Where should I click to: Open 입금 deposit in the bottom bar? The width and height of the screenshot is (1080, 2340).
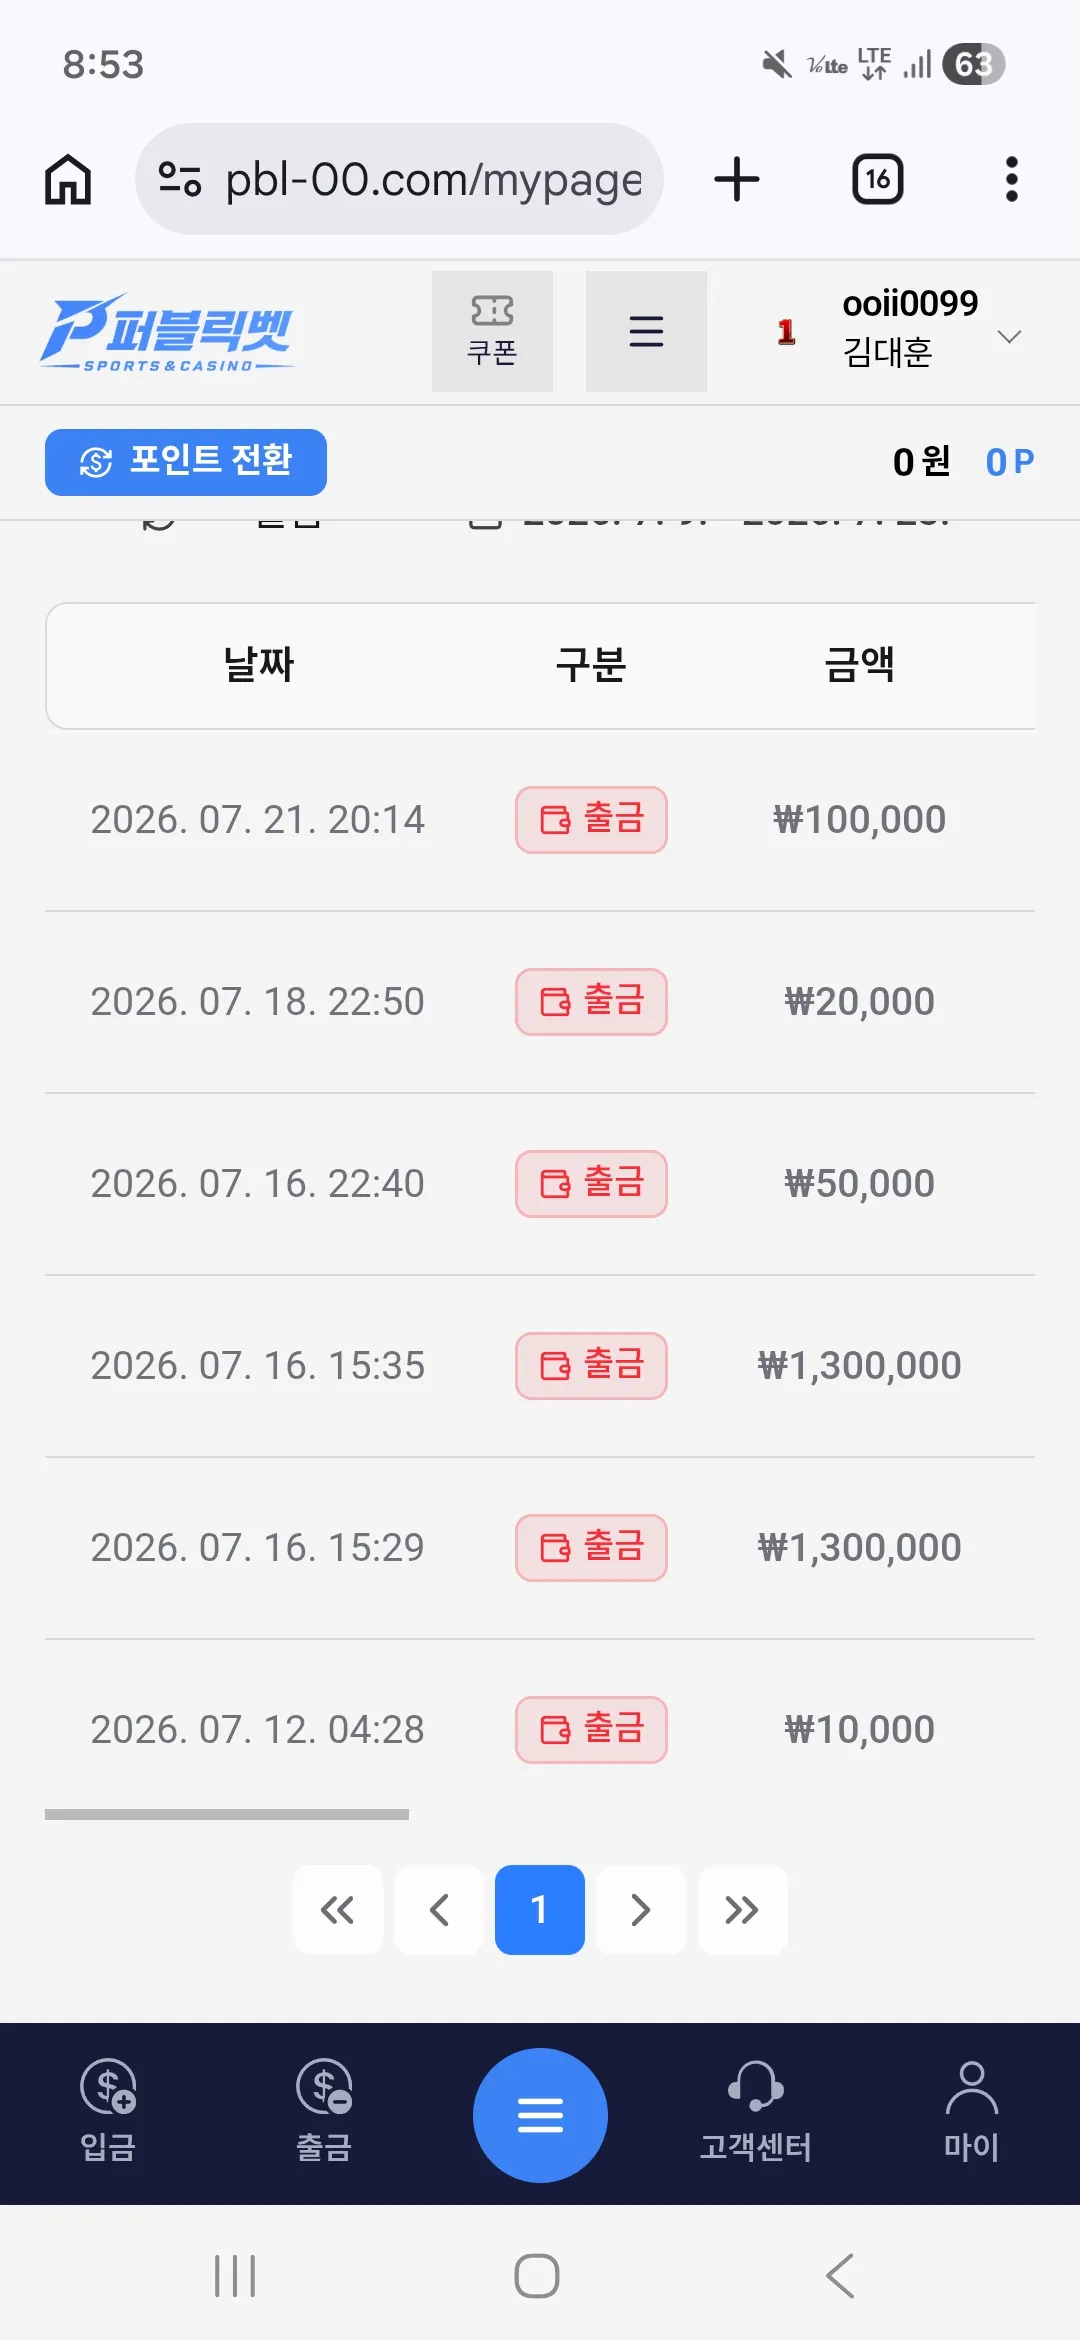pos(108,2113)
